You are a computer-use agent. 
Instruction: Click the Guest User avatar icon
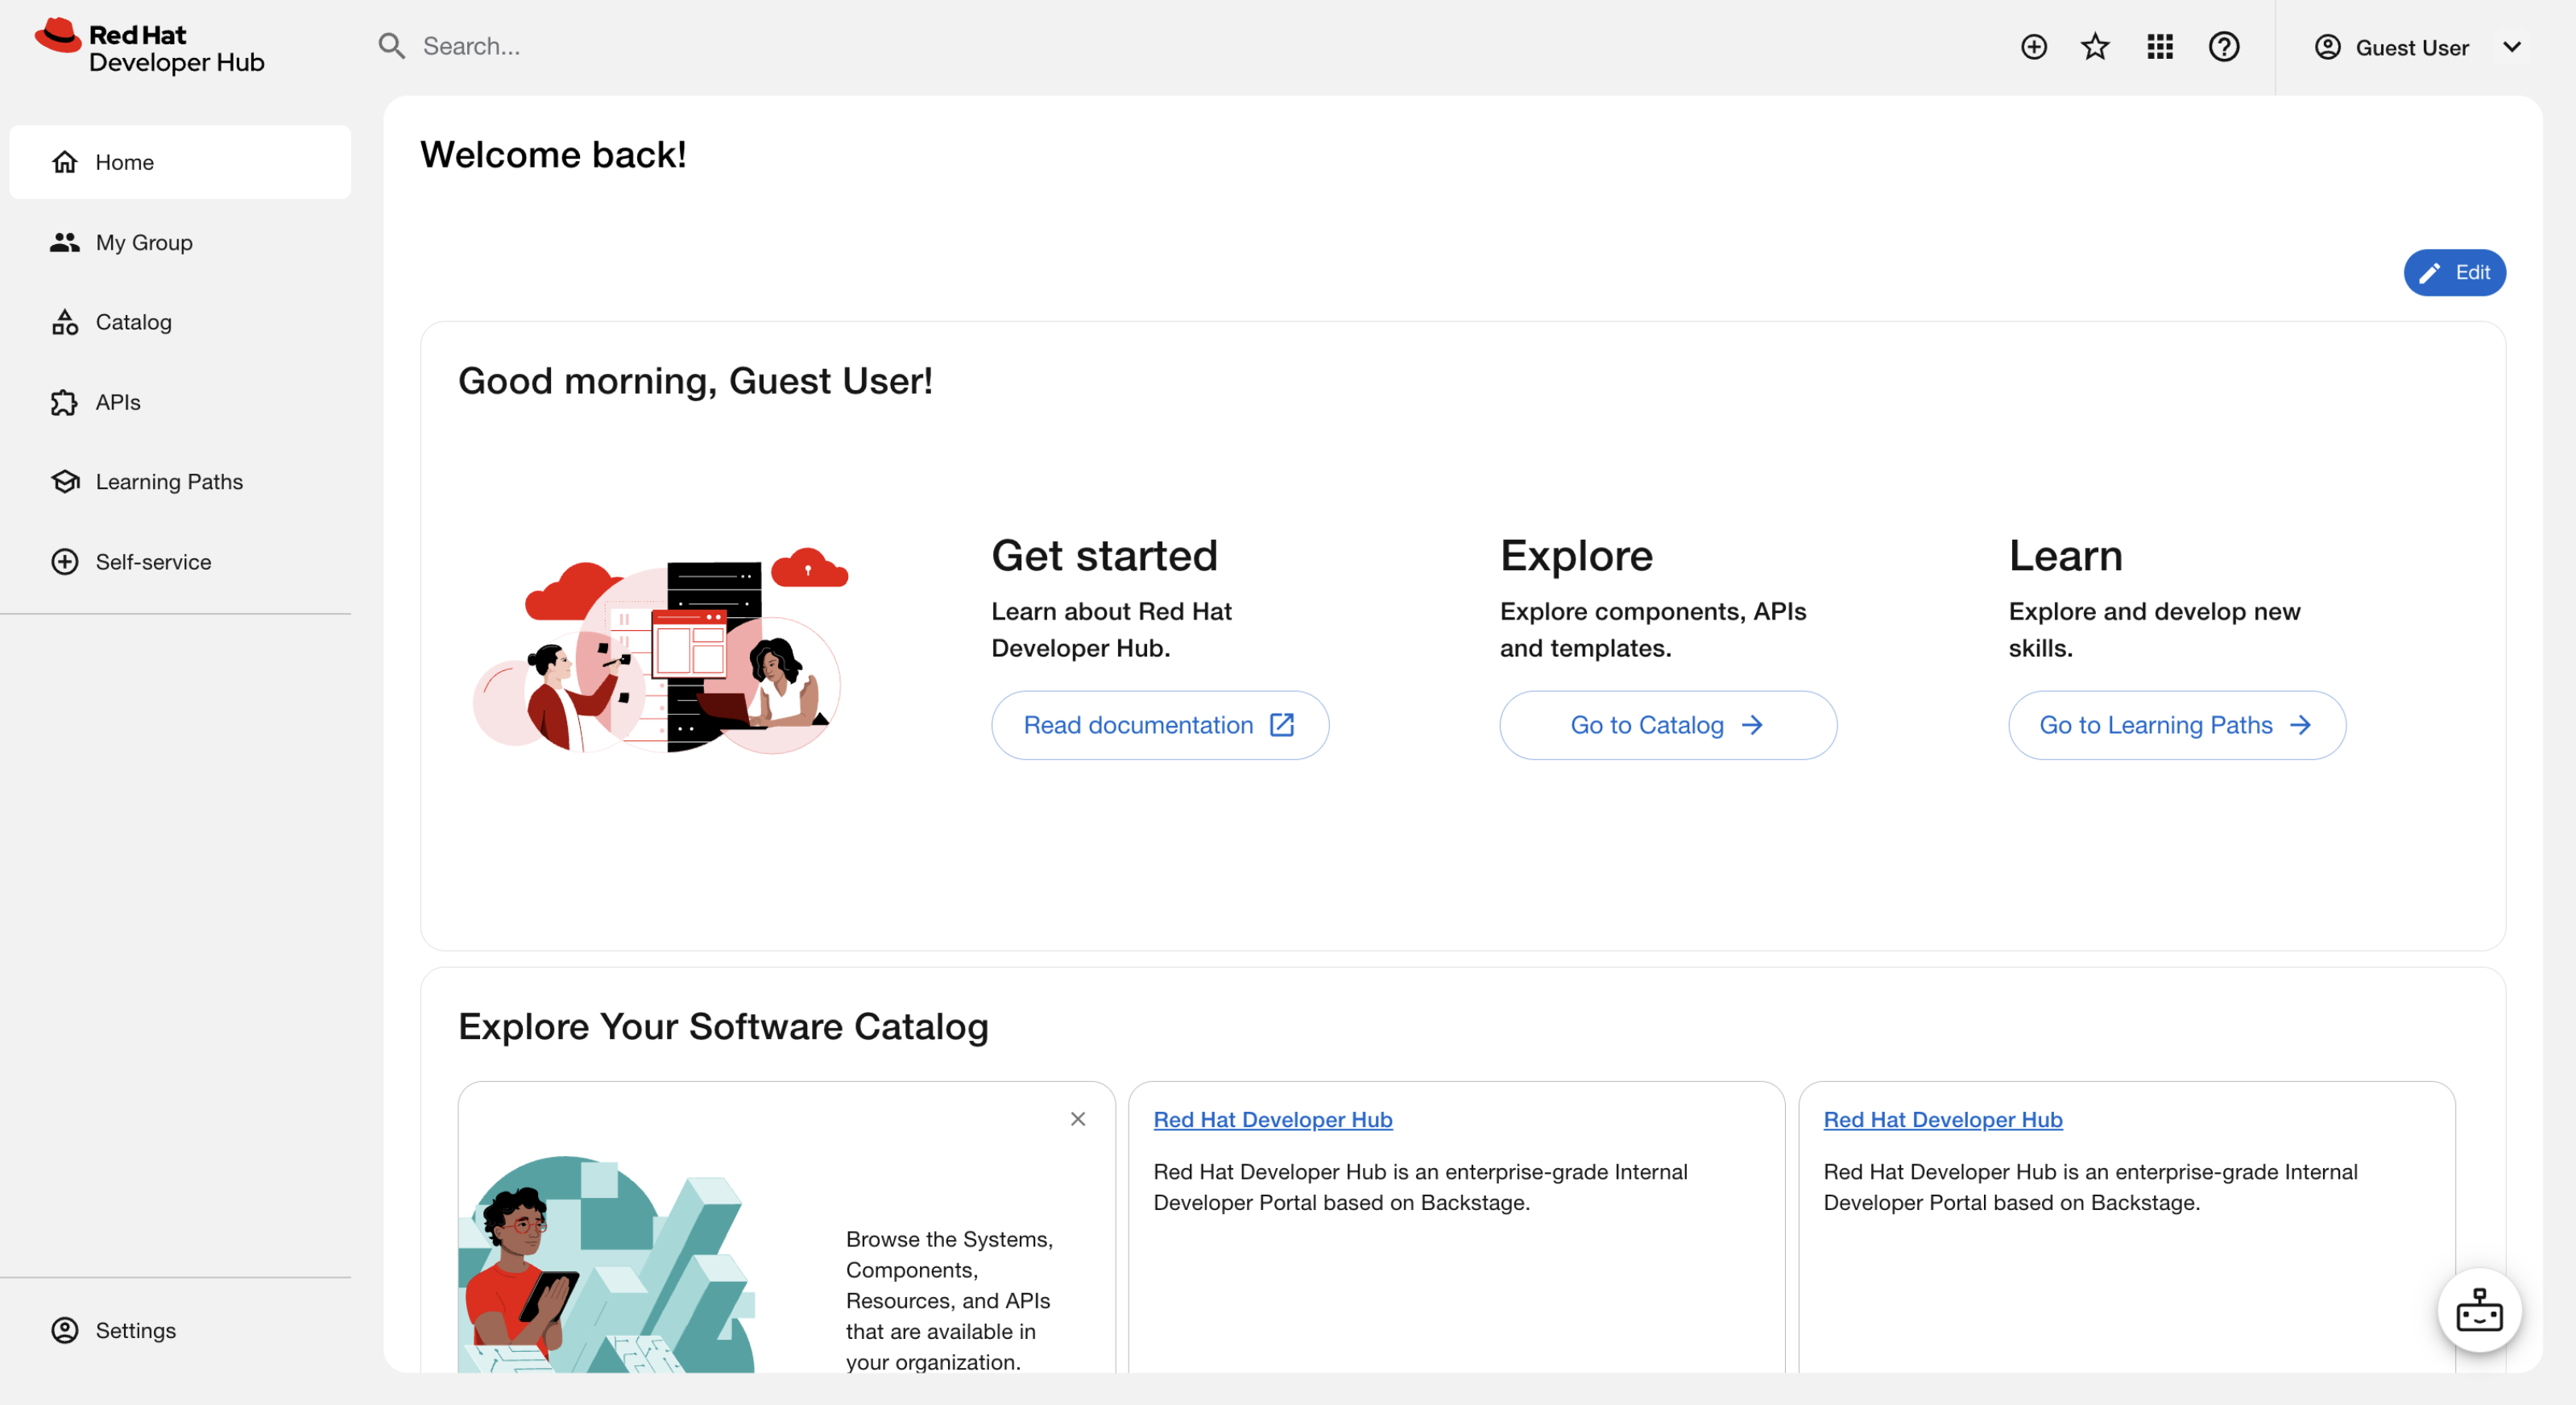[2327, 47]
